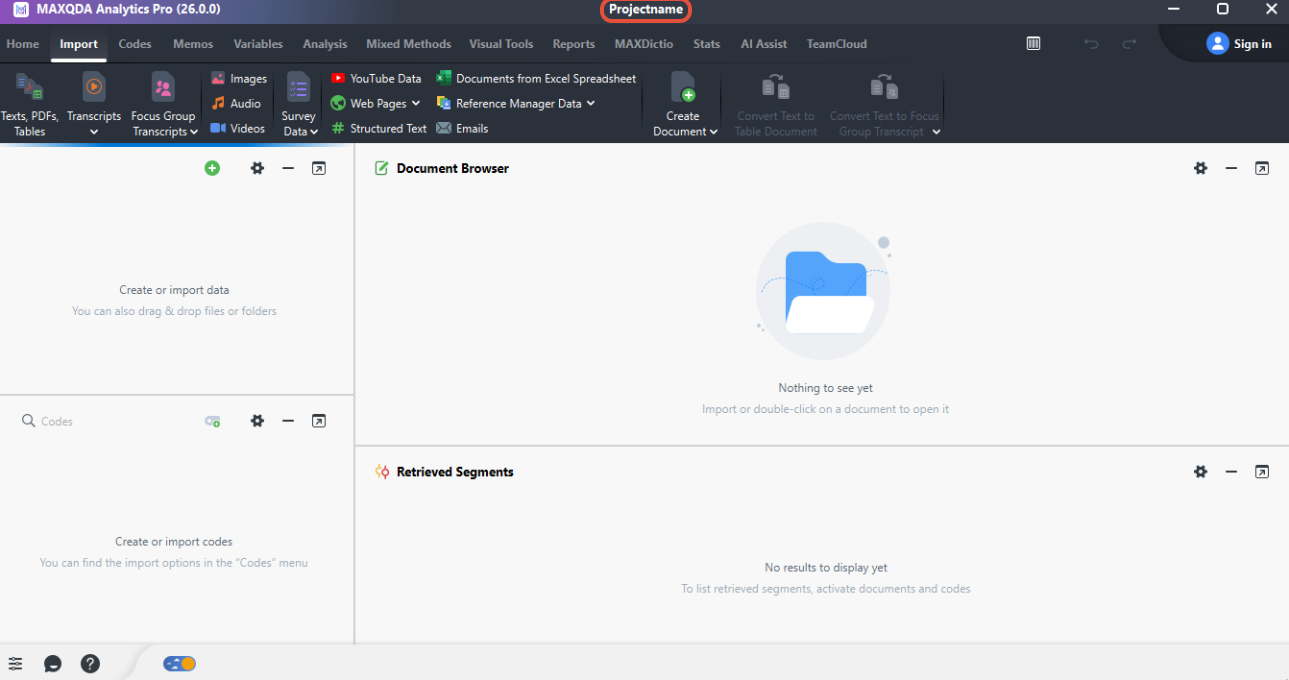Open the Visual Tools tab
The height and width of the screenshot is (680, 1289).
click(x=501, y=44)
